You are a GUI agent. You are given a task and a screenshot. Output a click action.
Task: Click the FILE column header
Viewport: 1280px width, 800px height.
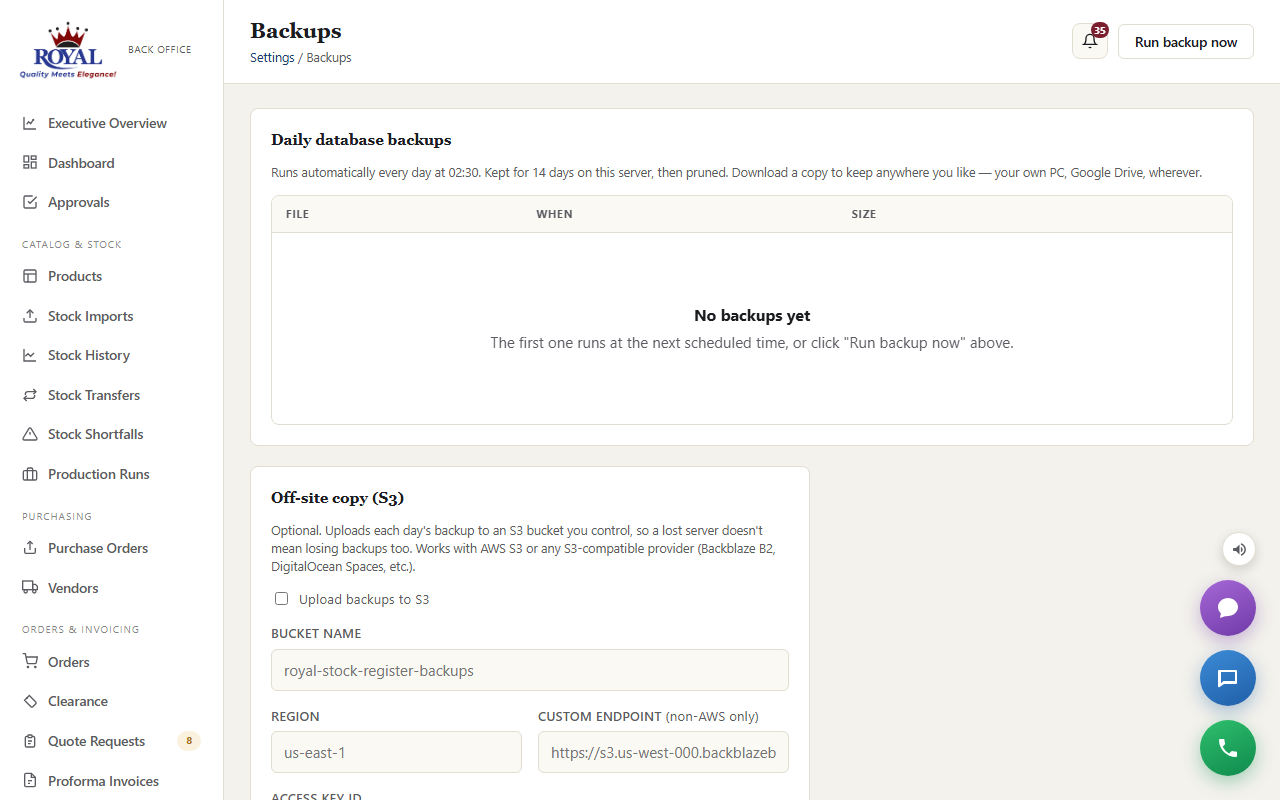tap(297, 214)
